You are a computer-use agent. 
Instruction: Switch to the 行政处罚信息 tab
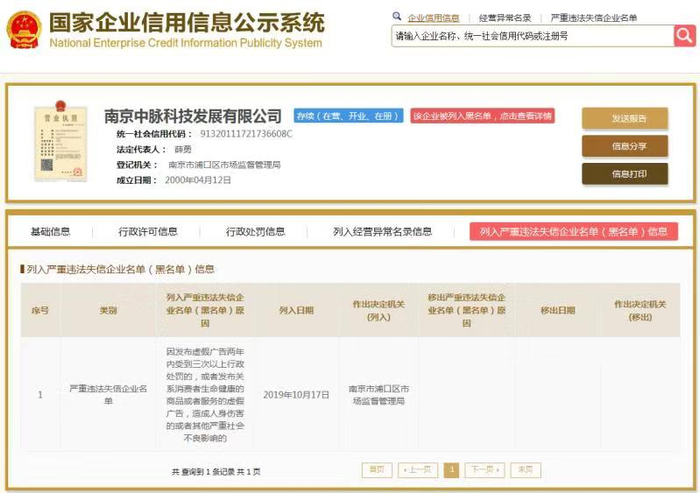click(x=255, y=231)
